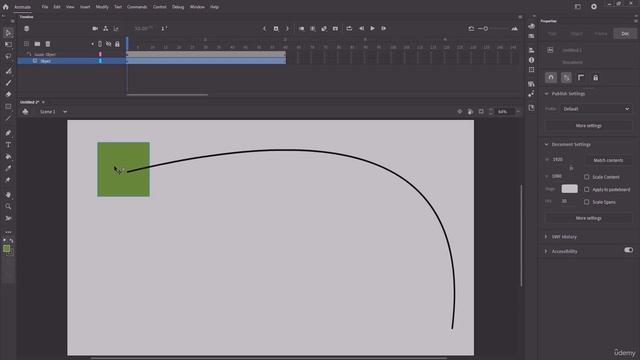Go to previous keyframe arrow
Screen dimensions: 640x360
pos(264,29)
